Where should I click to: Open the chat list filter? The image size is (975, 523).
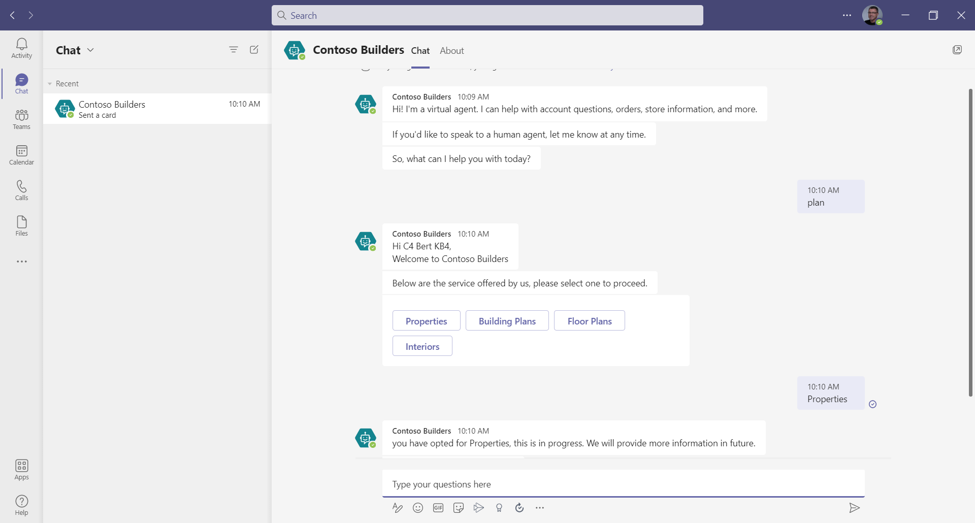coord(233,50)
